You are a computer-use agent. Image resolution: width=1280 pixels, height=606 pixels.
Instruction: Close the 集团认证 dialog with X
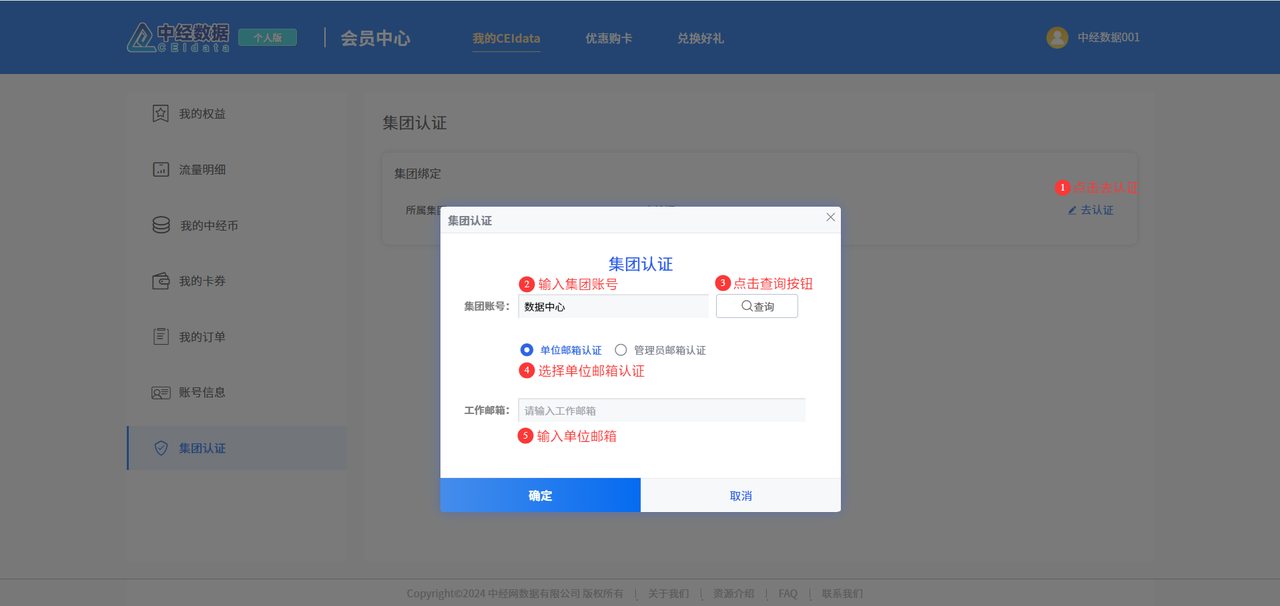point(830,217)
